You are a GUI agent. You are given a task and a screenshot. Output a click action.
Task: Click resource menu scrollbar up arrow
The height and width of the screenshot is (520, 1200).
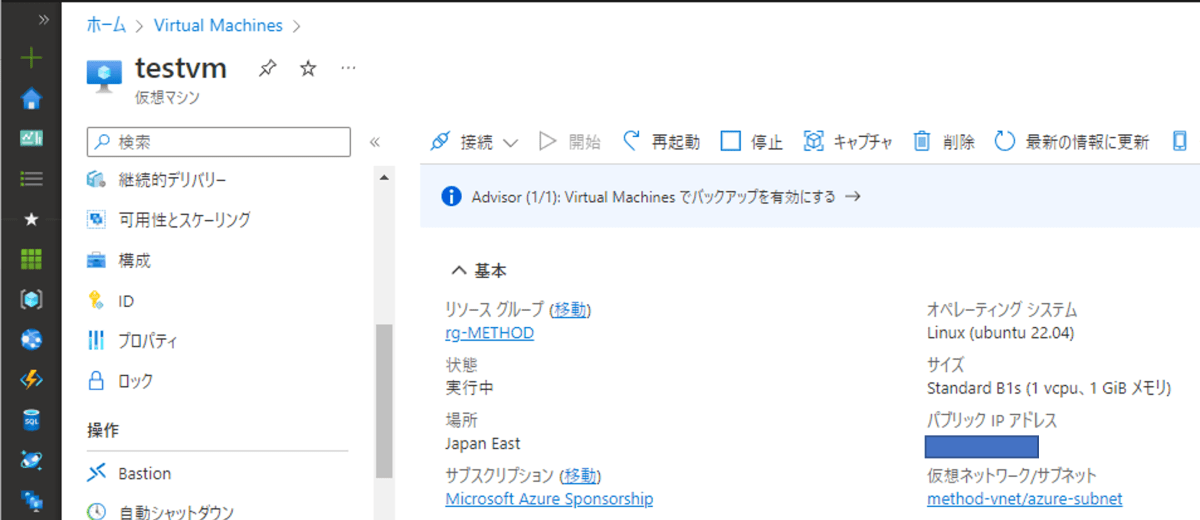tap(384, 177)
